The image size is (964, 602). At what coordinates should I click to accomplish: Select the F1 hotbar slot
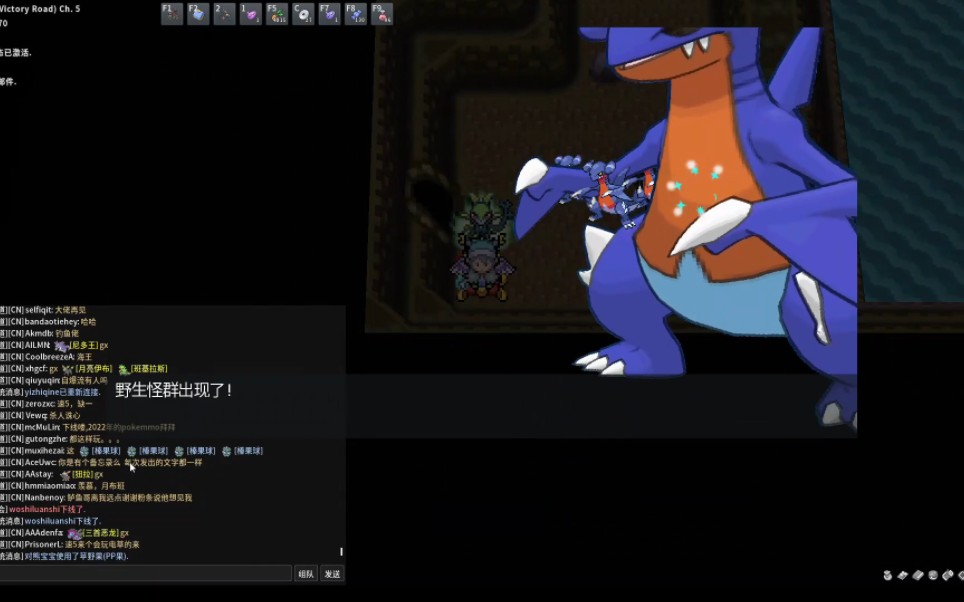pos(172,14)
